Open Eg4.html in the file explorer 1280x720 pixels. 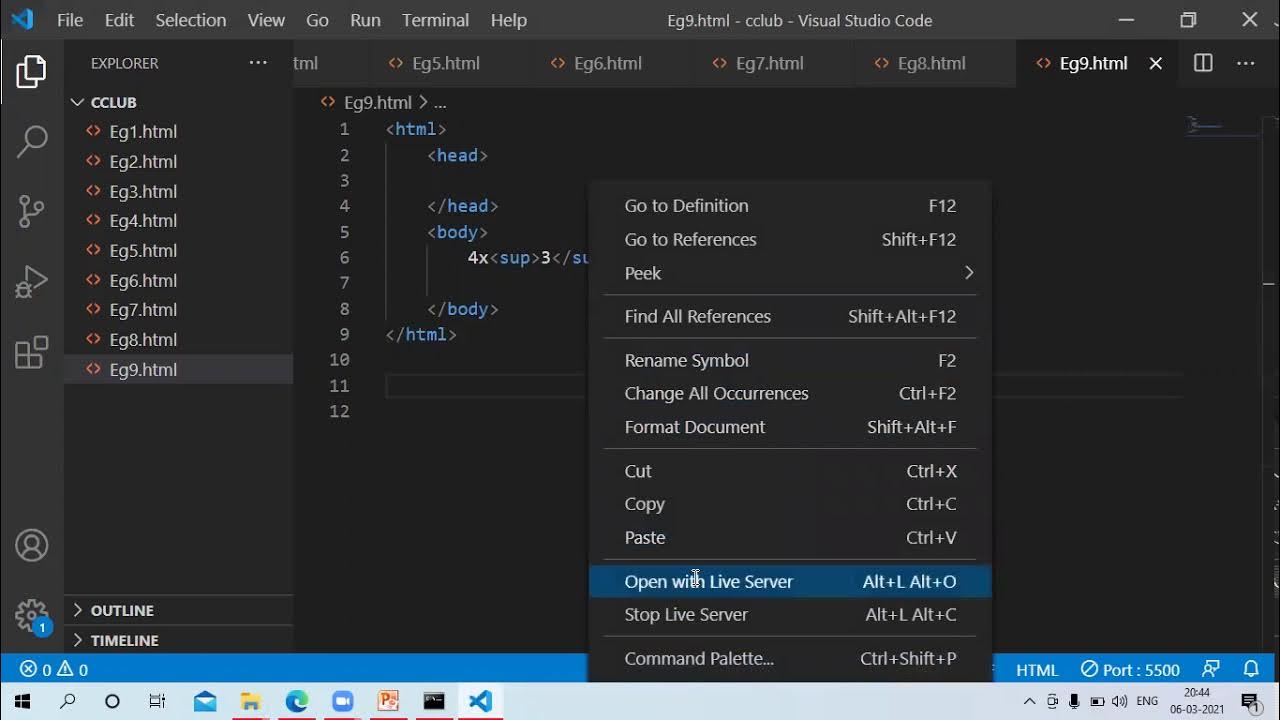tap(143, 221)
